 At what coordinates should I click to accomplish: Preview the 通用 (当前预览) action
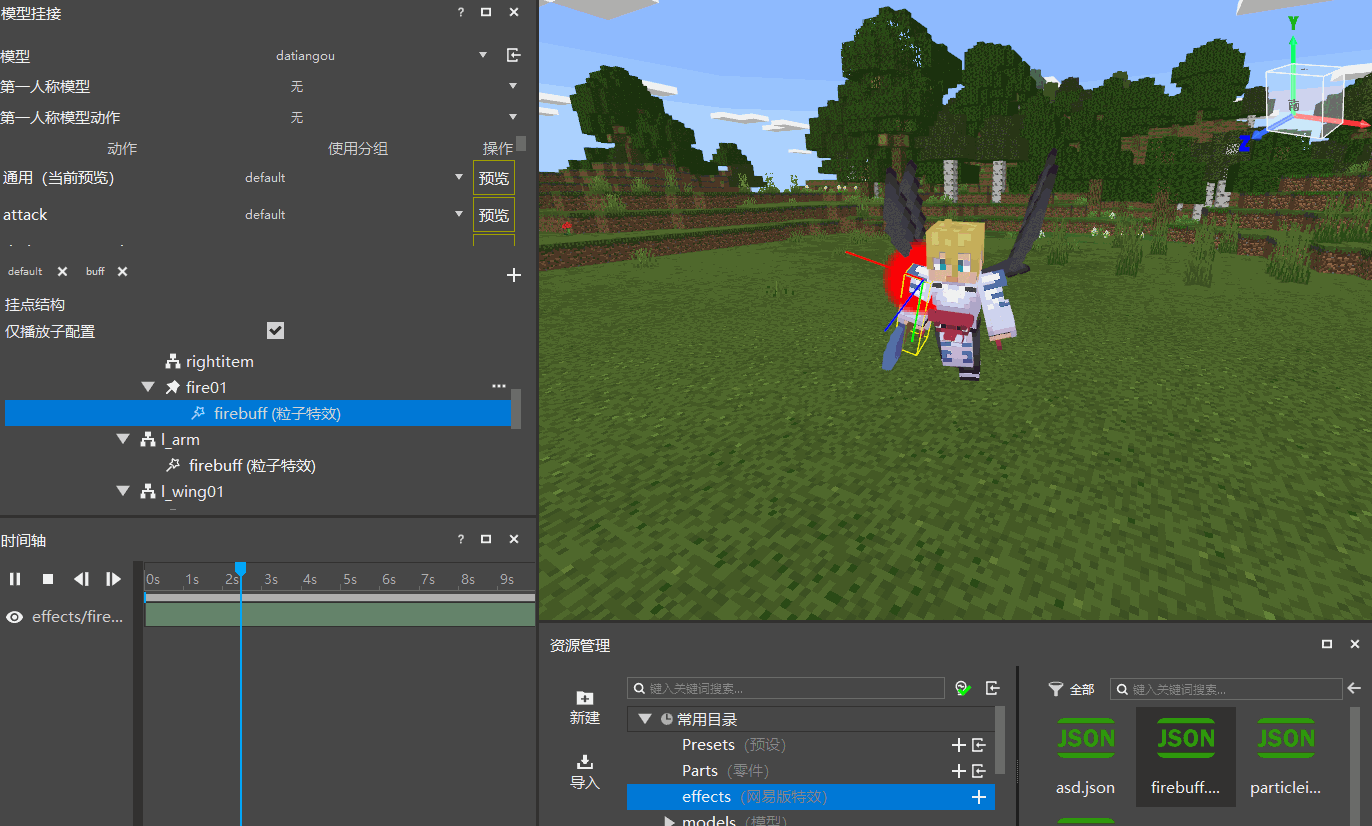click(x=494, y=178)
